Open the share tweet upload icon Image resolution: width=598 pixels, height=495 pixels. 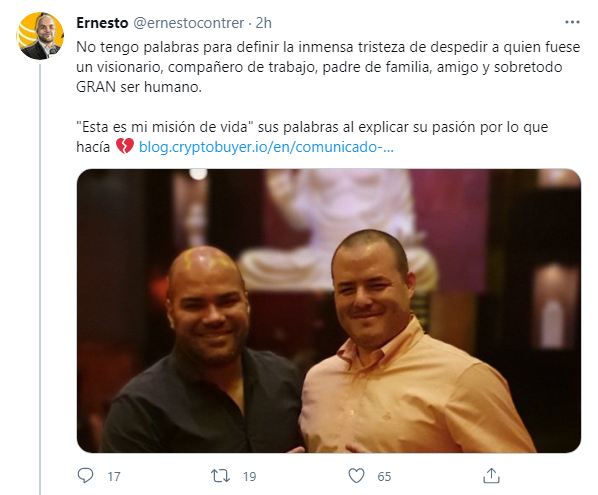(491, 476)
